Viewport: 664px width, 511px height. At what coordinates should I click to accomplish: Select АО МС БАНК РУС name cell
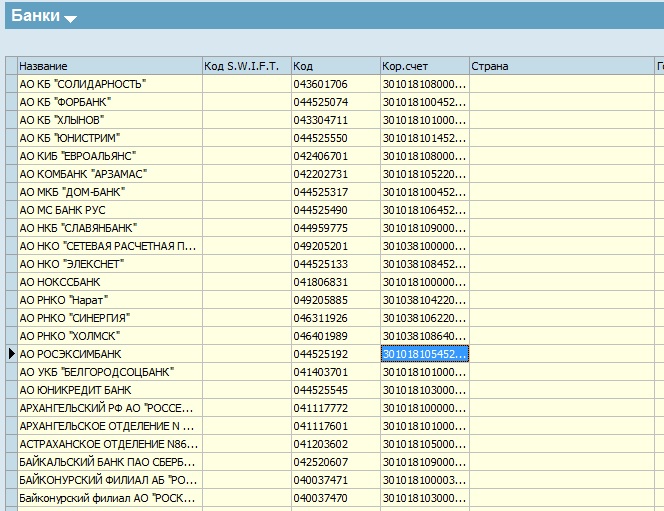click(x=110, y=210)
